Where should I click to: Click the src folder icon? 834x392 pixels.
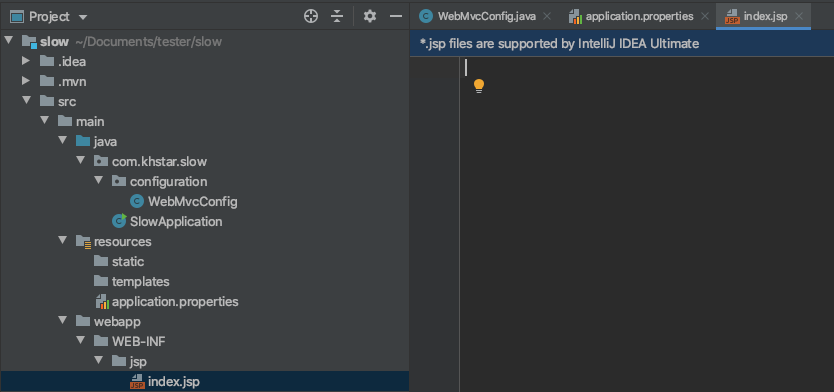click(x=47, y=101)
